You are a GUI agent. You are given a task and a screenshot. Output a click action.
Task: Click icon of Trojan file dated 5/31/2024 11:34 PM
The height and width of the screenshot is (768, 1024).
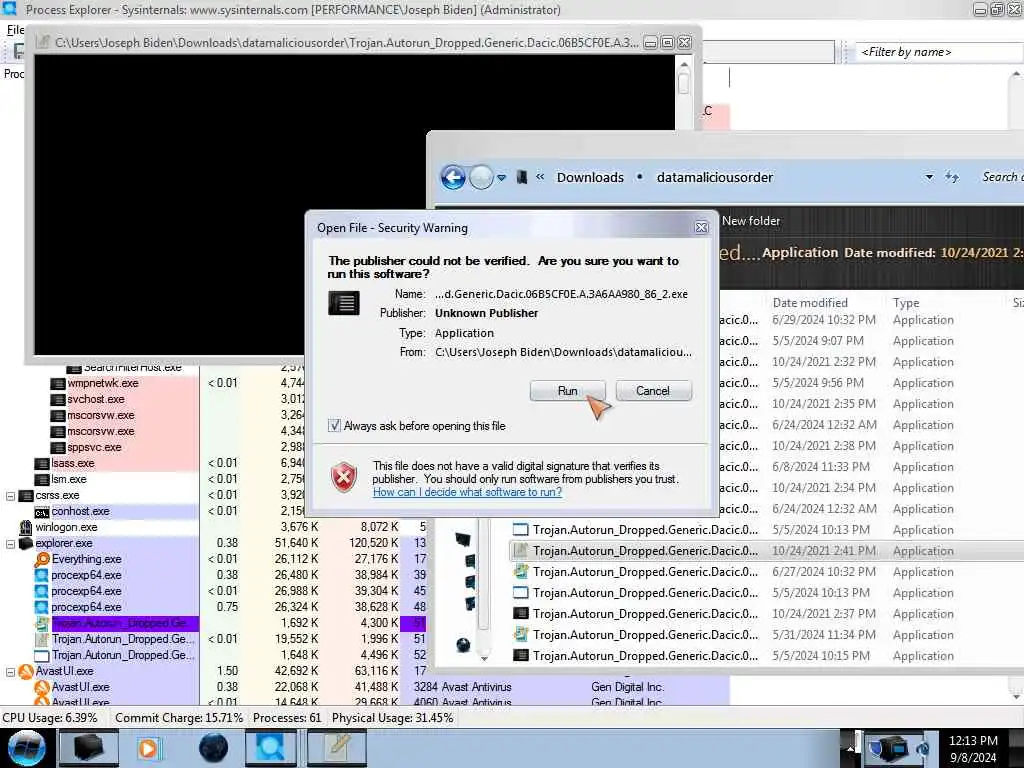pos(520,635)
